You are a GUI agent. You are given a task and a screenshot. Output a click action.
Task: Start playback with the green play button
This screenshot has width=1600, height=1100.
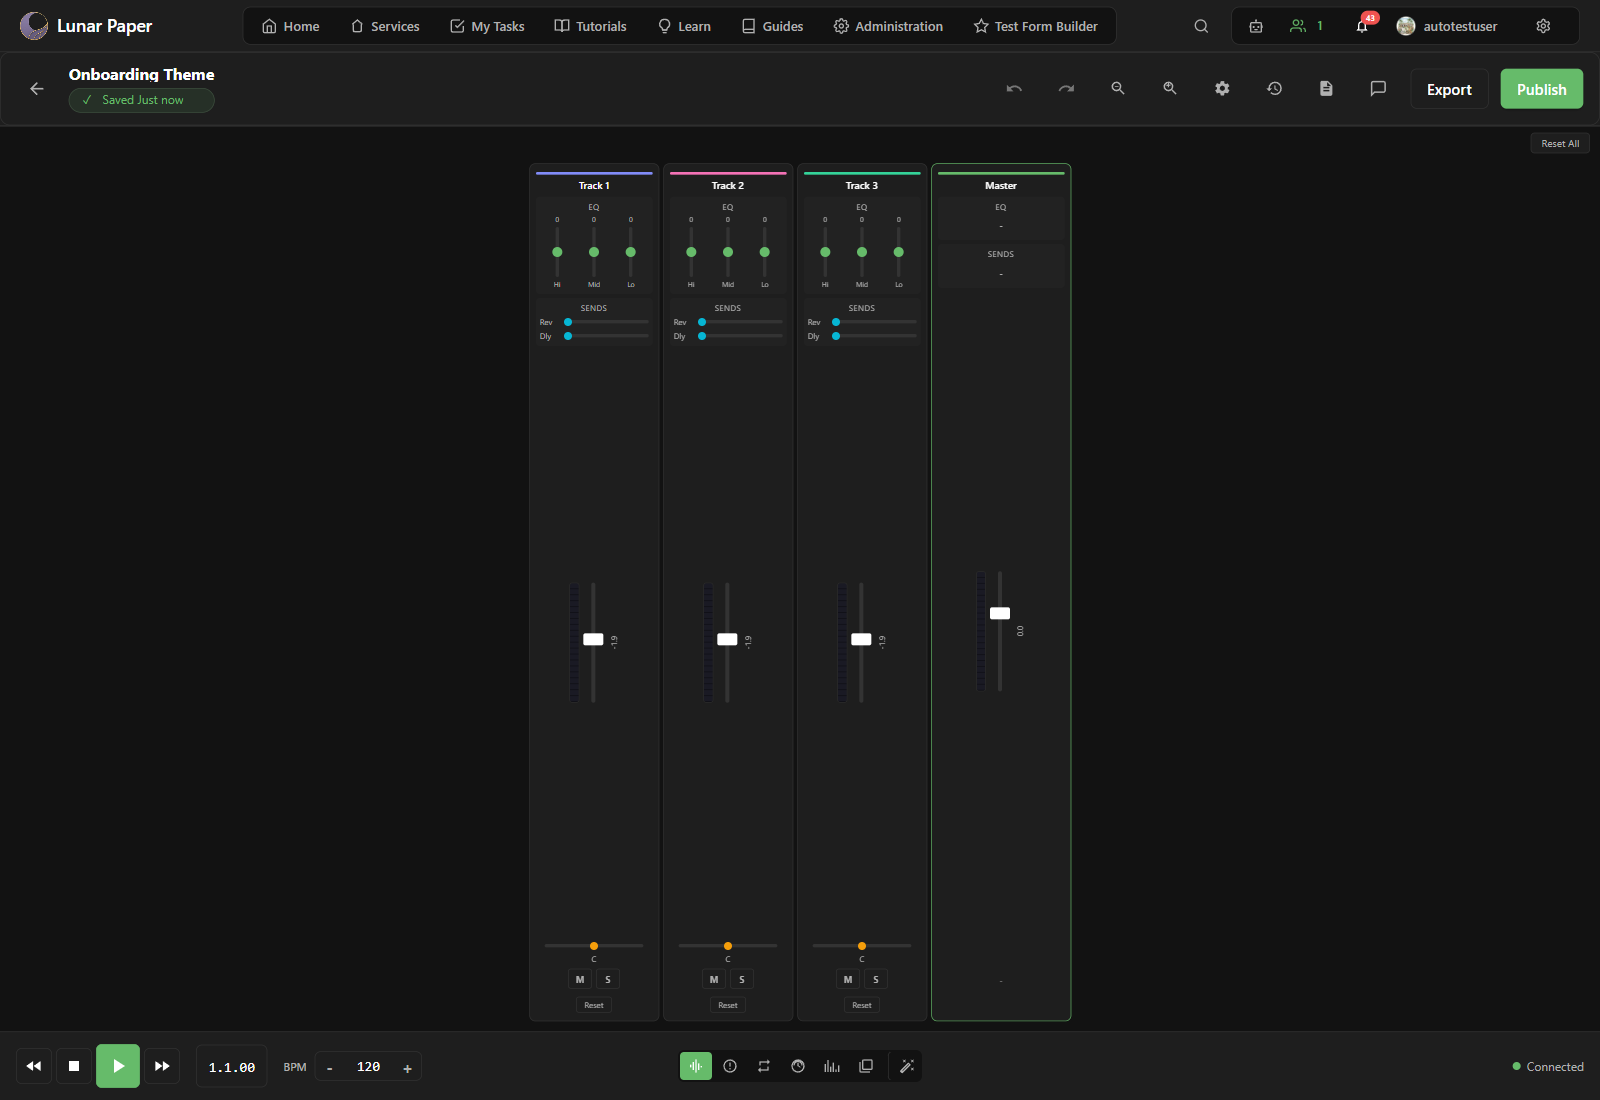click(118, 1066)
